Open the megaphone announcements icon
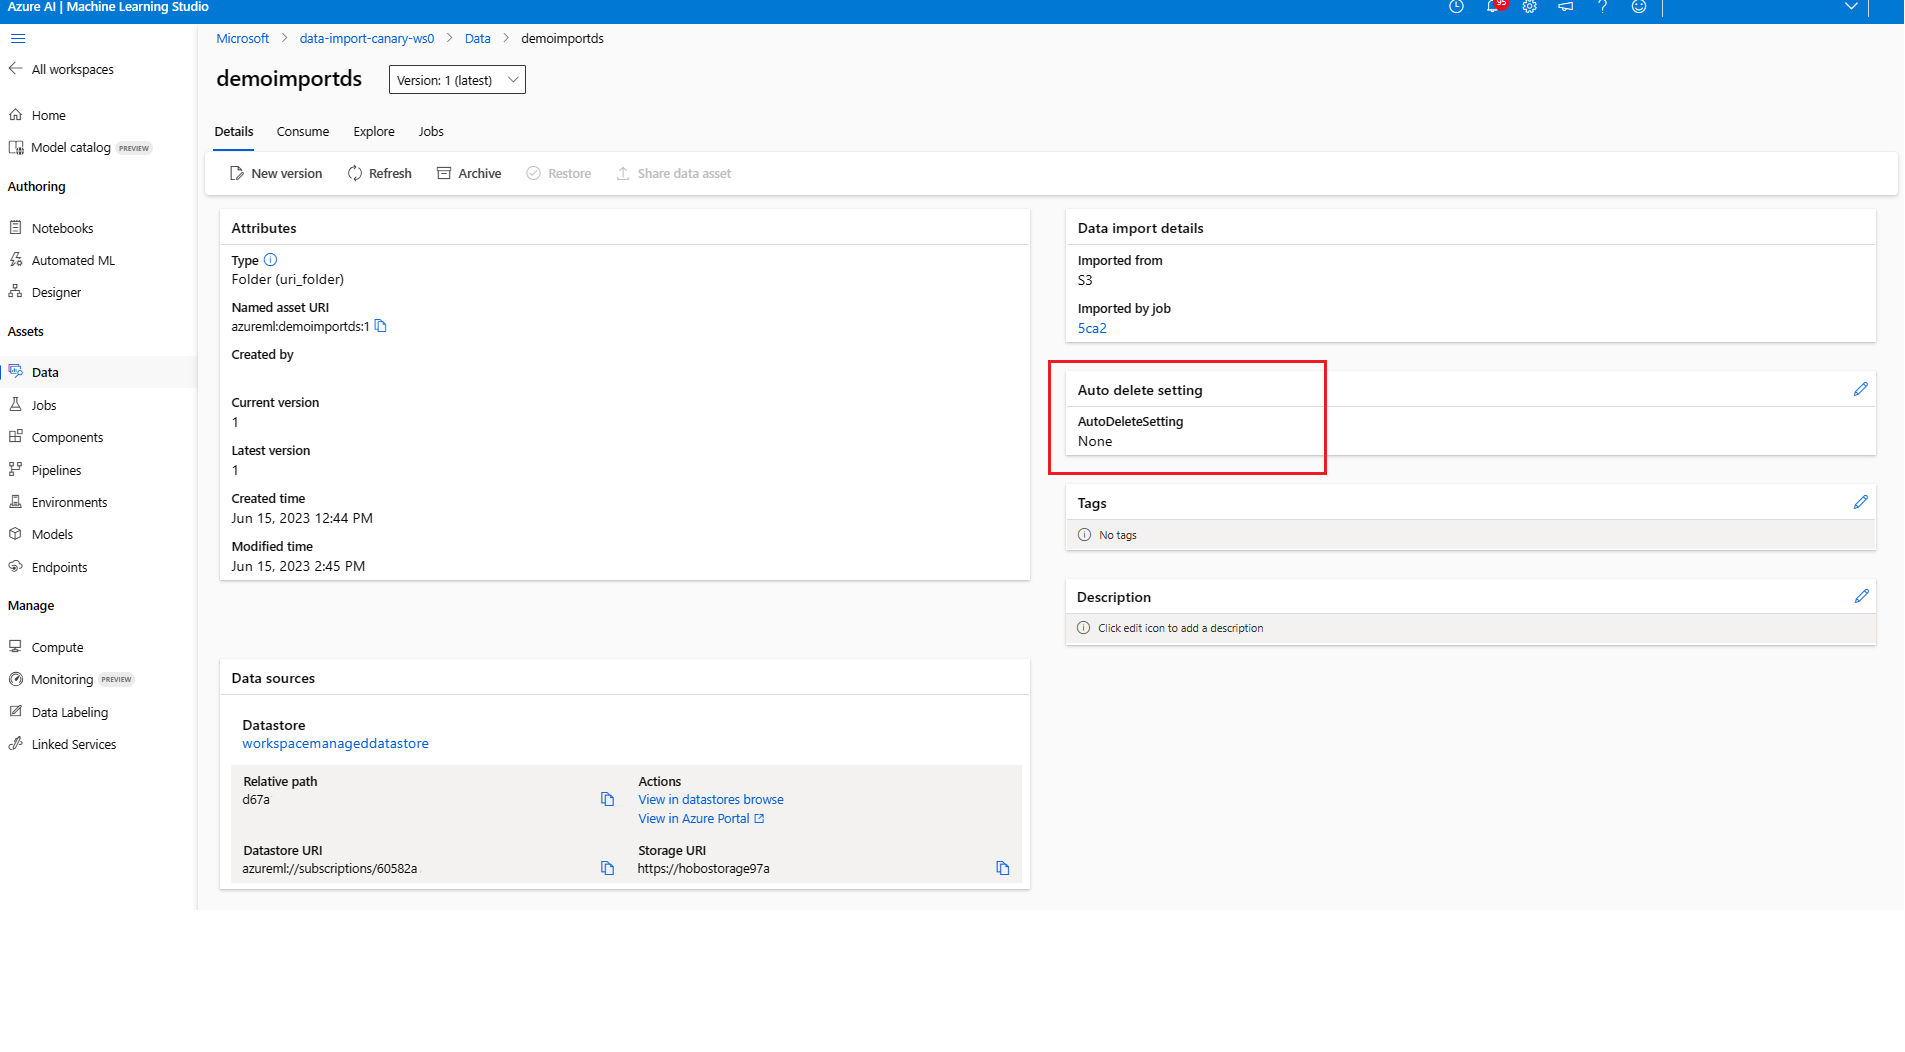Viewport: 1905px width, 1052px height. tap(1566, 7)
